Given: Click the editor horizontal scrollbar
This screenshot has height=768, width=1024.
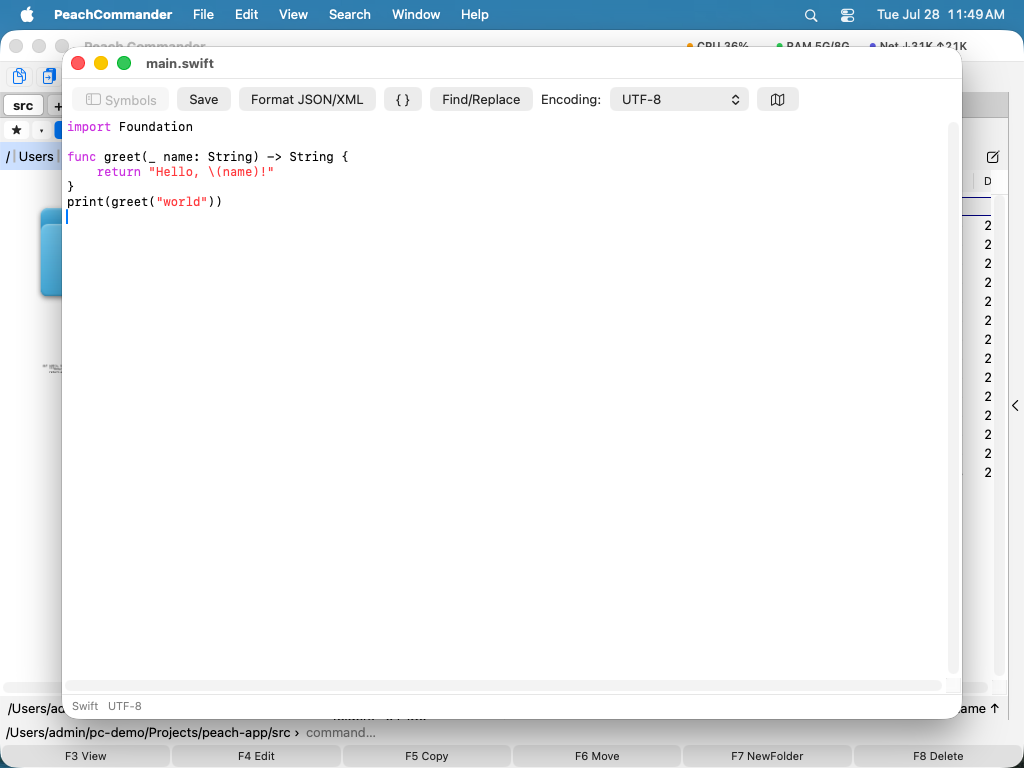Looking at the screenshot, I should tap(503, 686).
